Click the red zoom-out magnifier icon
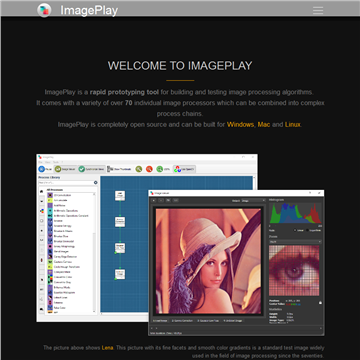This screenshot has width=360, height=360. pos(149,169)
